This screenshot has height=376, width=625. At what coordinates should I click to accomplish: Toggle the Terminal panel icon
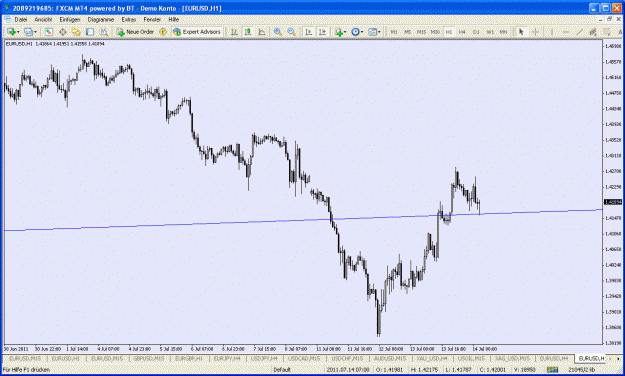coord(90,32)
